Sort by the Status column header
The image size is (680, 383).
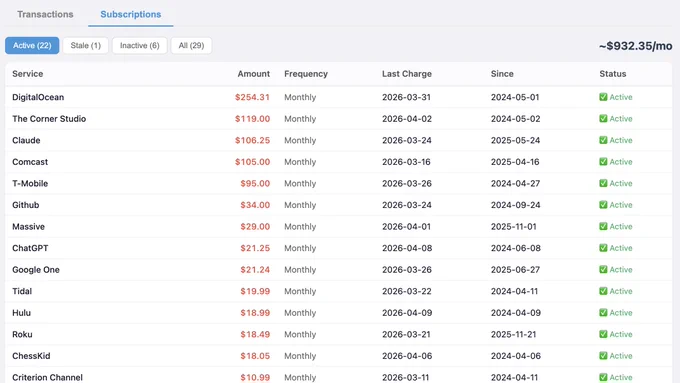click(x=613, y=74)
